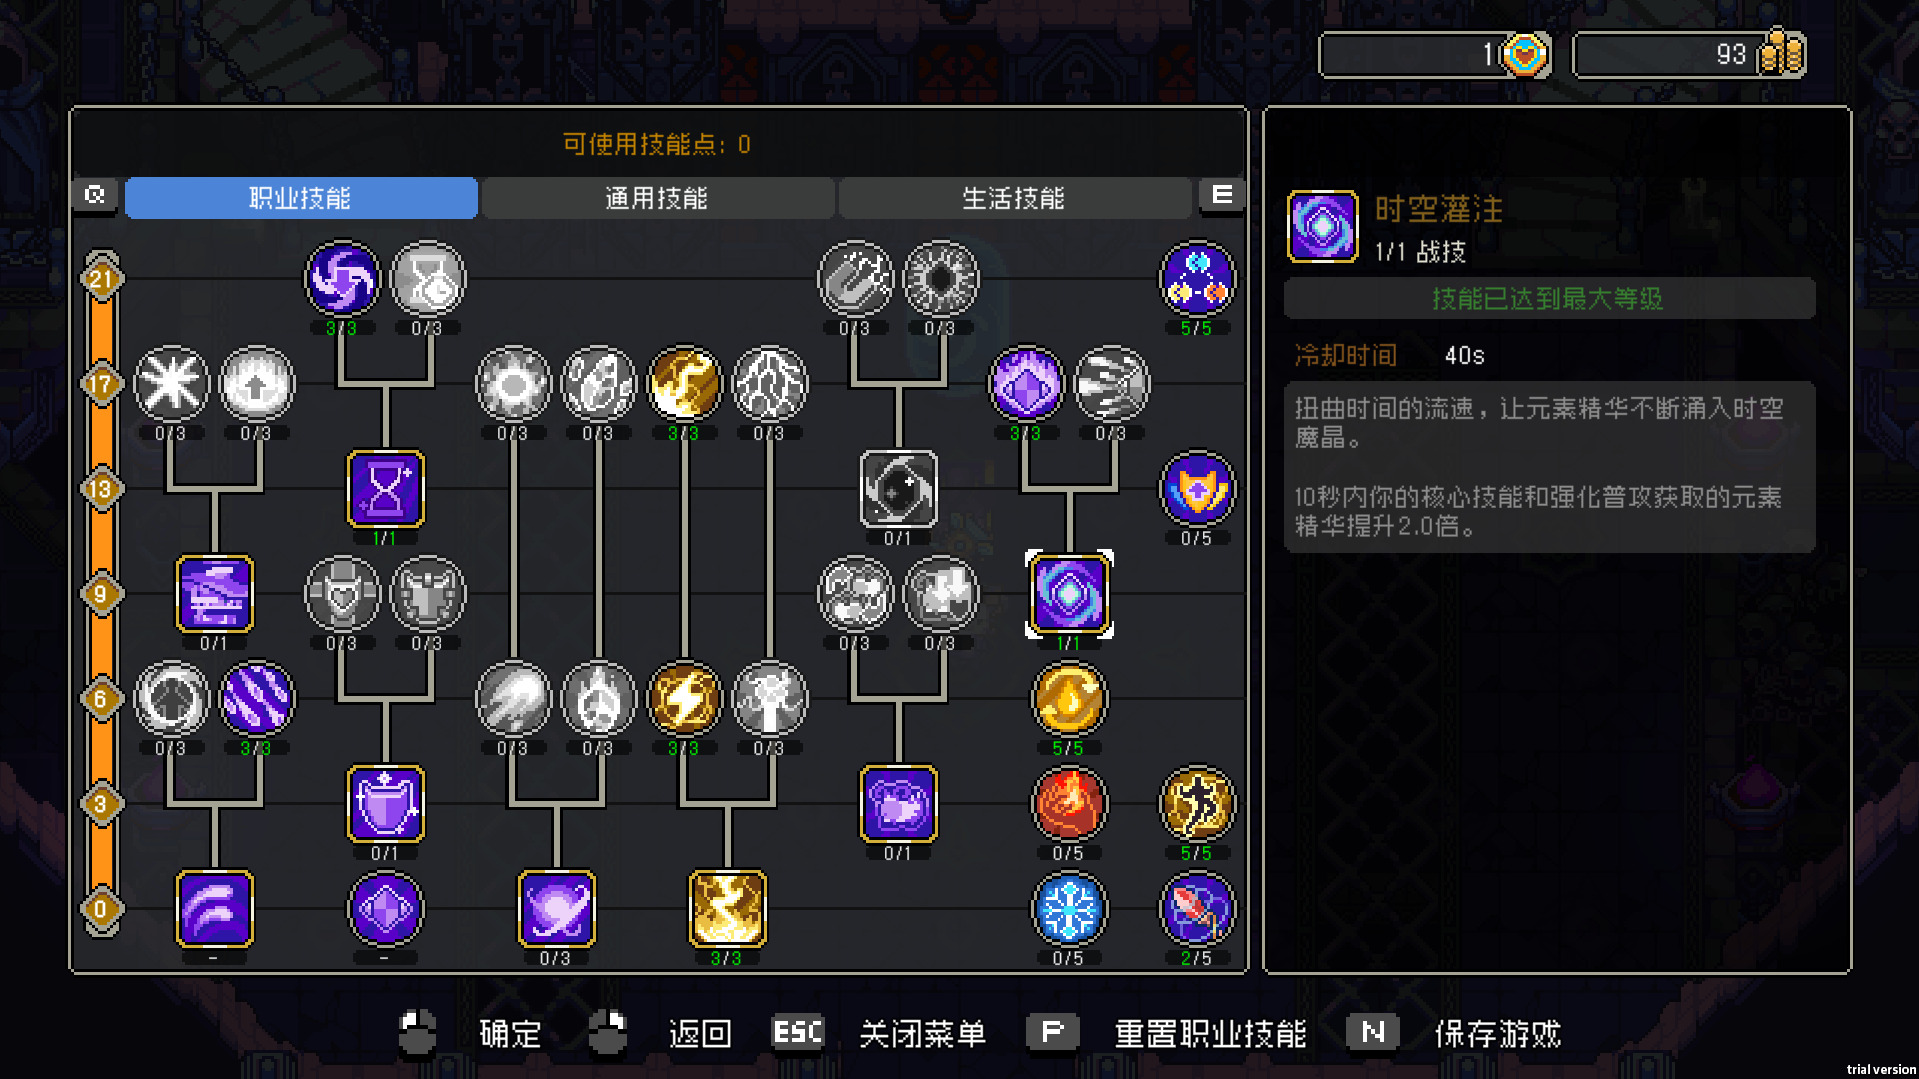Open the 生活技能 tab
The image size is (1919, 1079).
(x=1014, y=198)
